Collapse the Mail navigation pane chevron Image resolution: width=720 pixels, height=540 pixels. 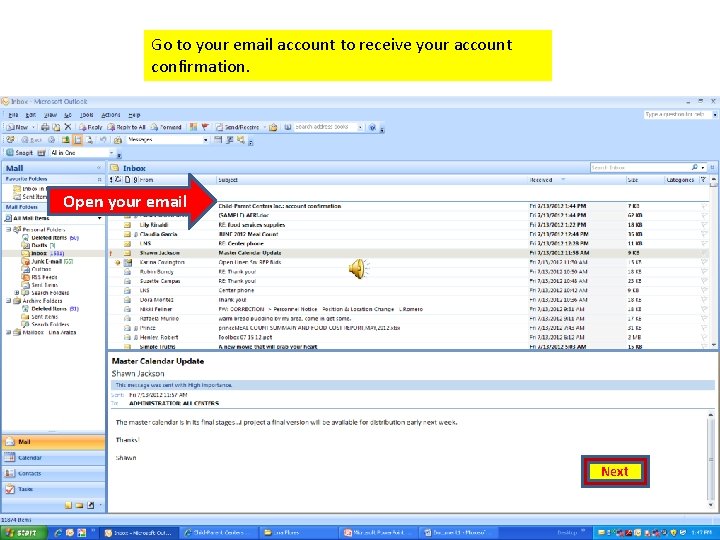pos(99,168)
